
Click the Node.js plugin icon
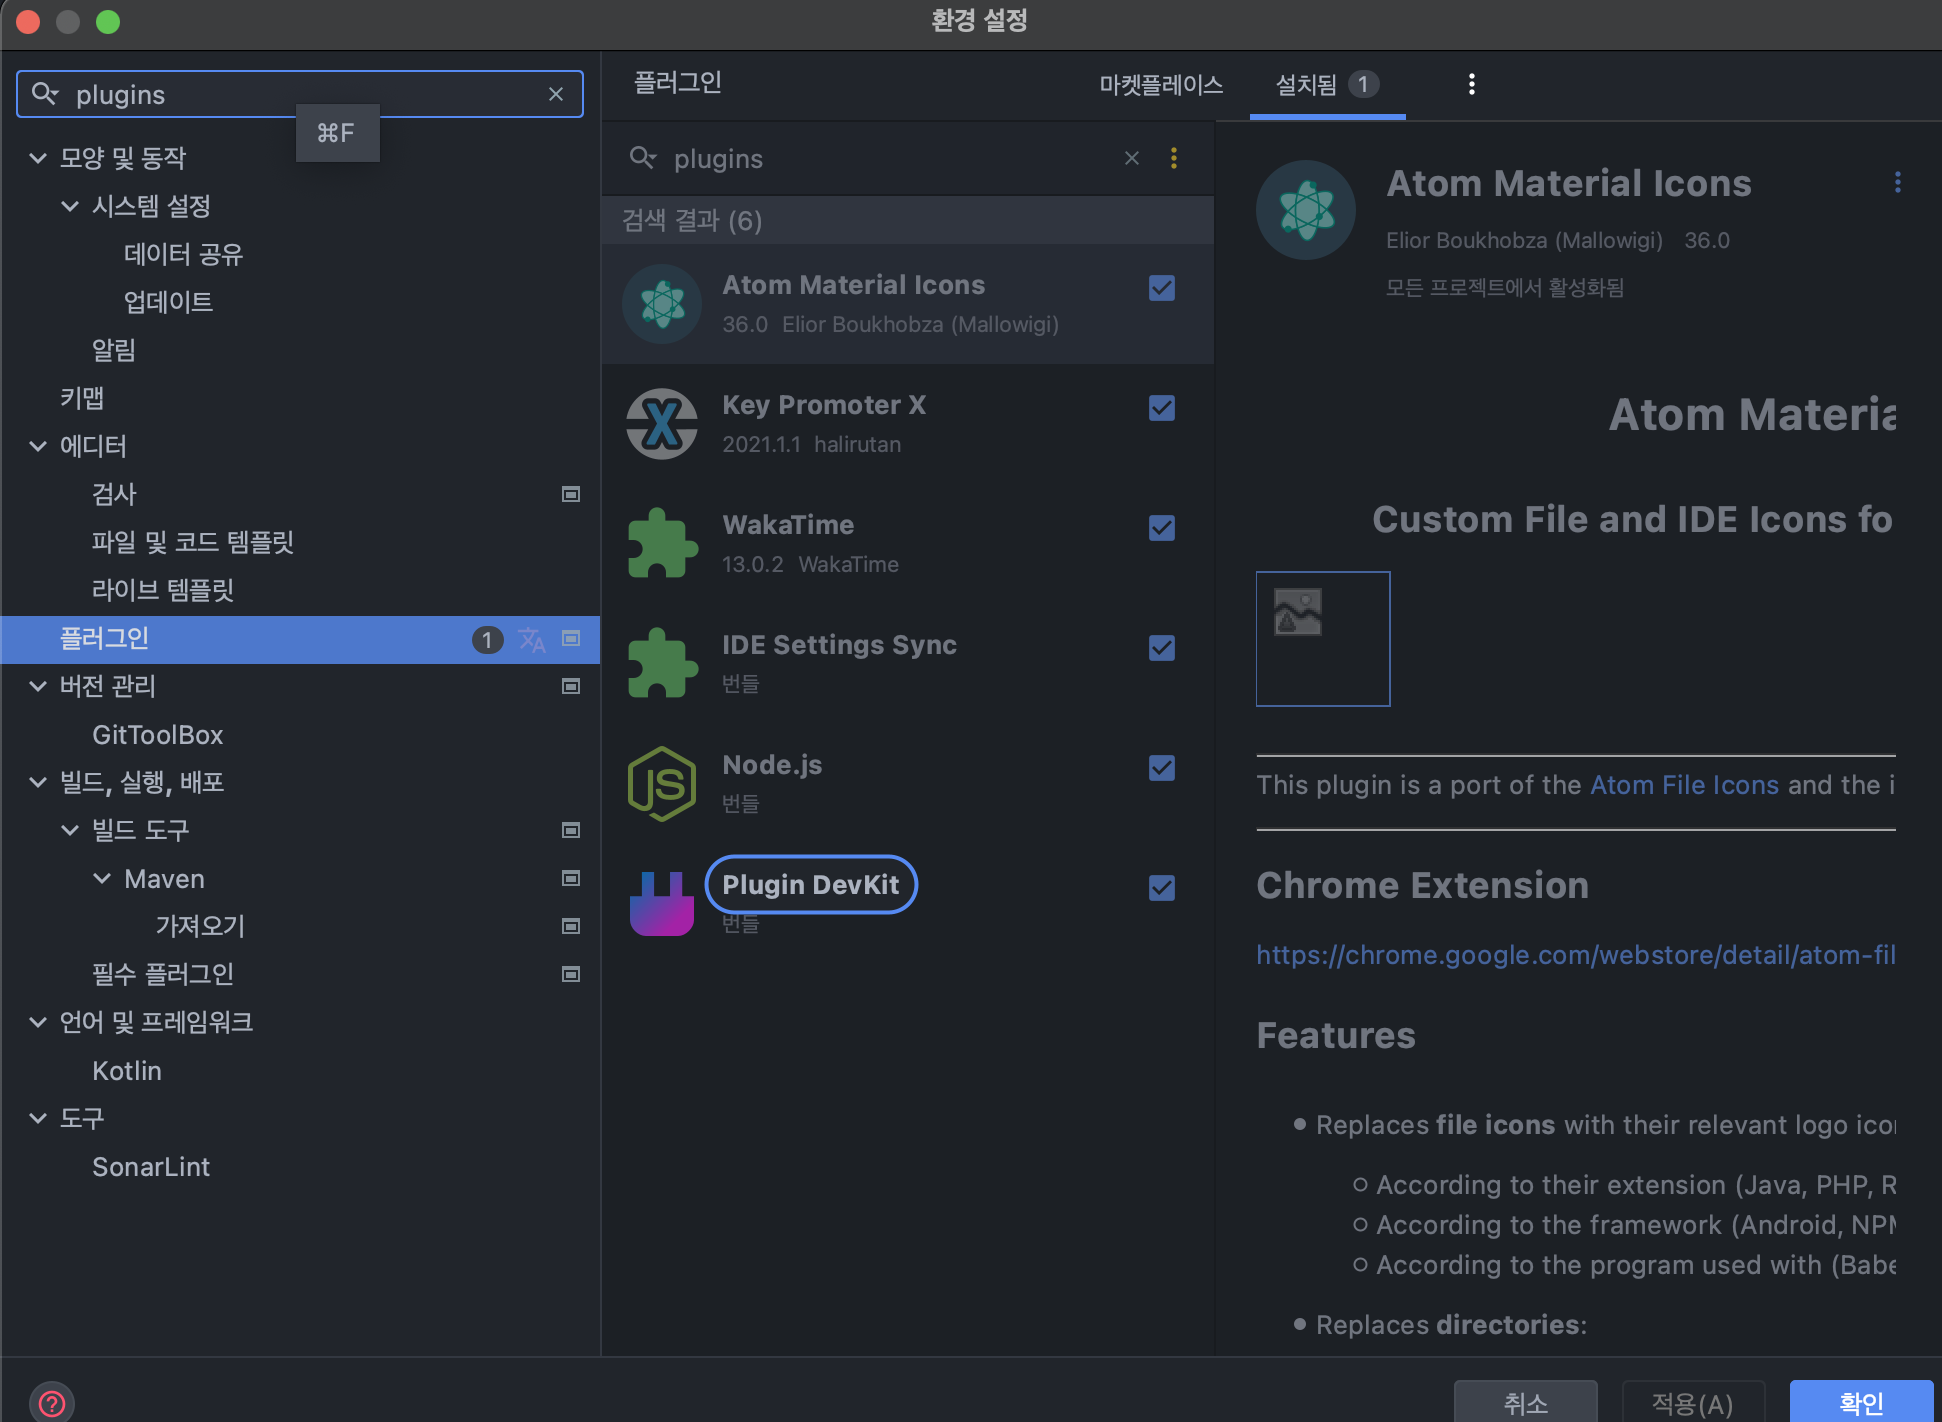click(661, 784)
